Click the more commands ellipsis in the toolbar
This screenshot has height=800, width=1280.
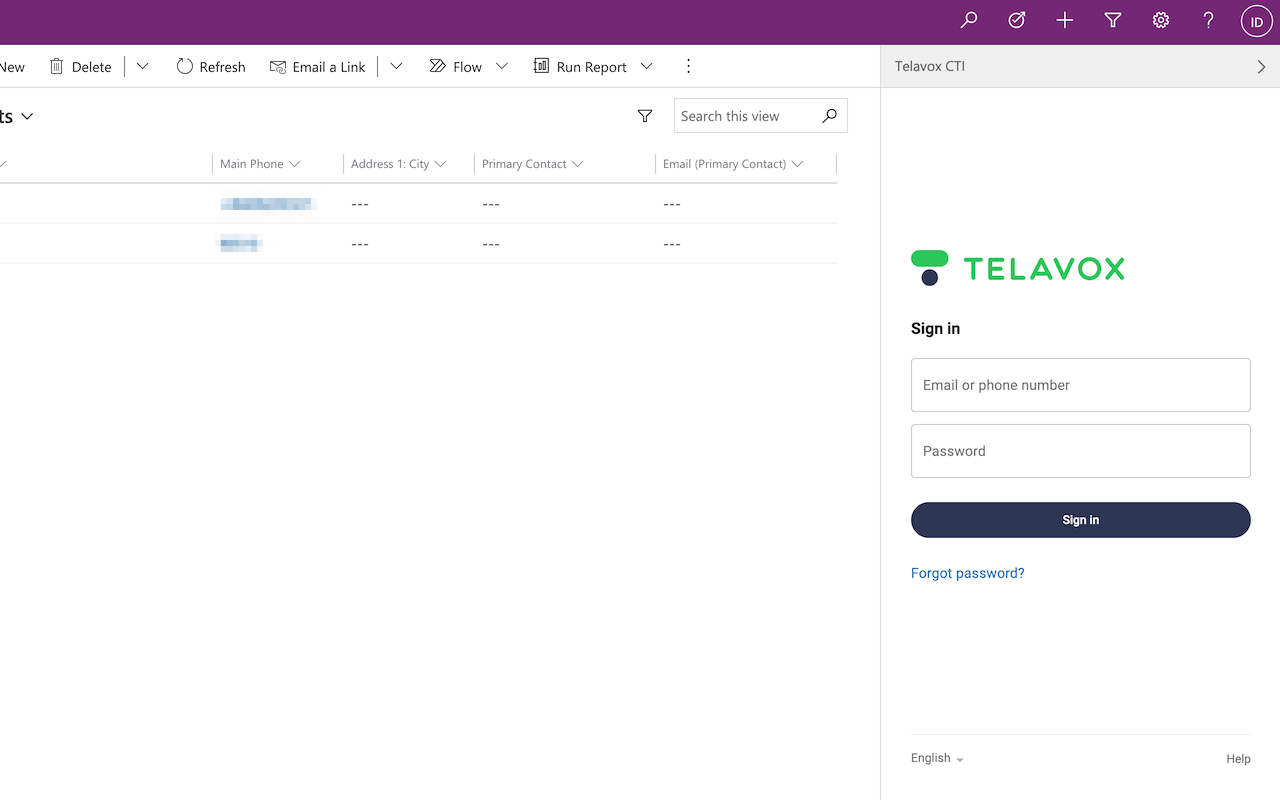click(x=688, y=66)
